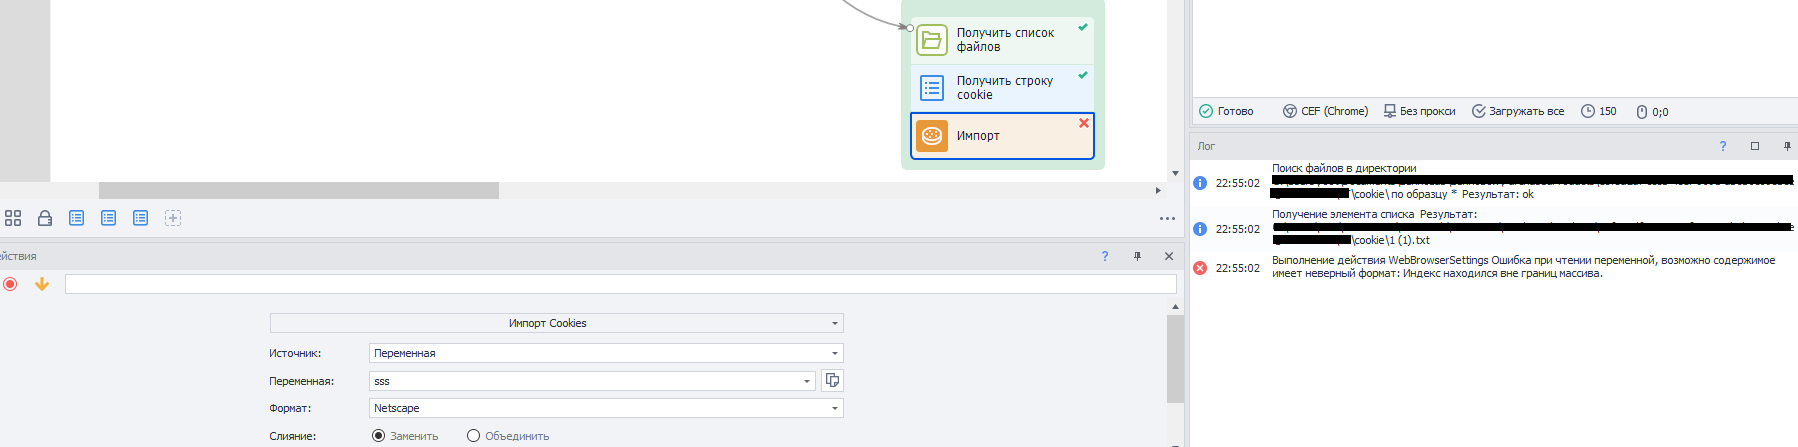This screenshot has height=447, width=1798.
Task: Select the Заменить merge option
Action: (405, 436)
